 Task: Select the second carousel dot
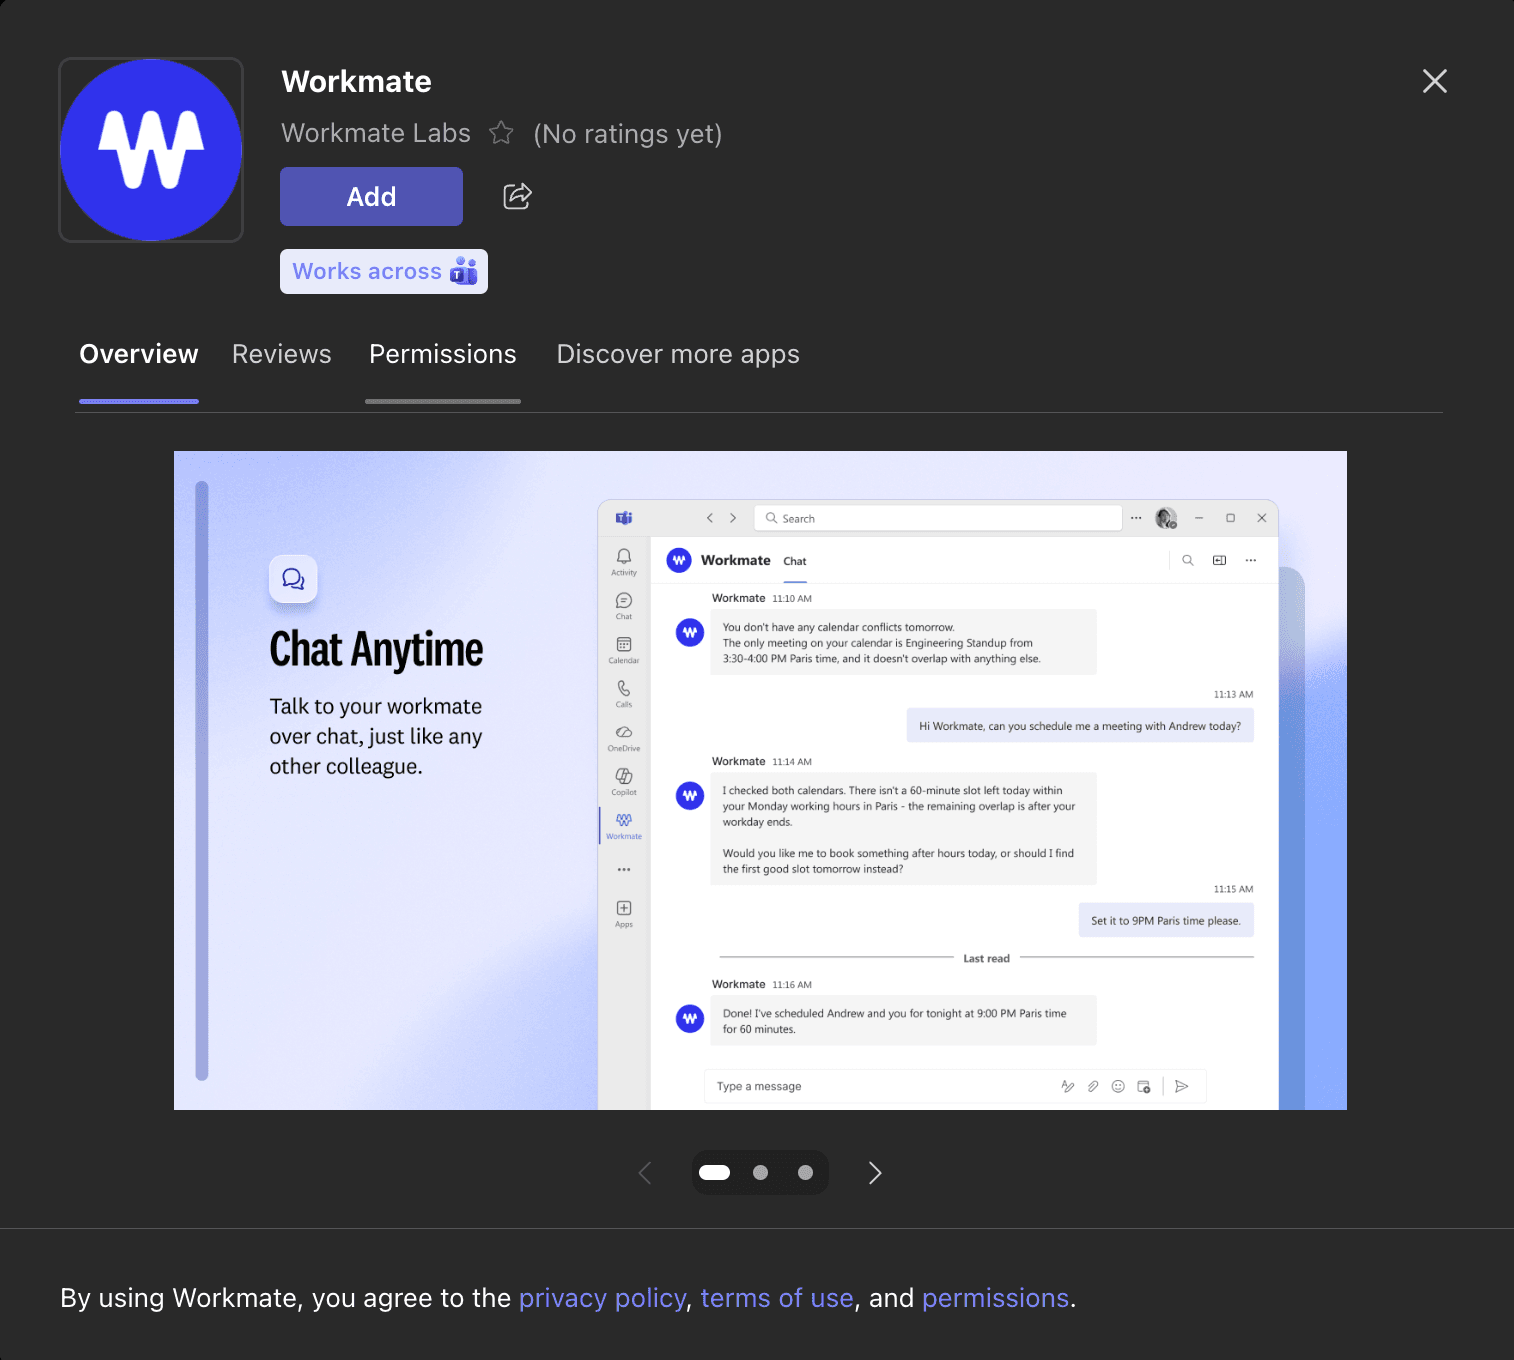click(760, 1173)
